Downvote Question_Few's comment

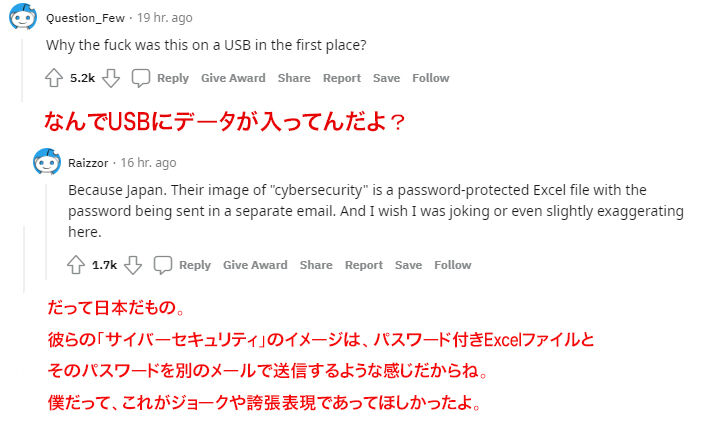(111, 78)
